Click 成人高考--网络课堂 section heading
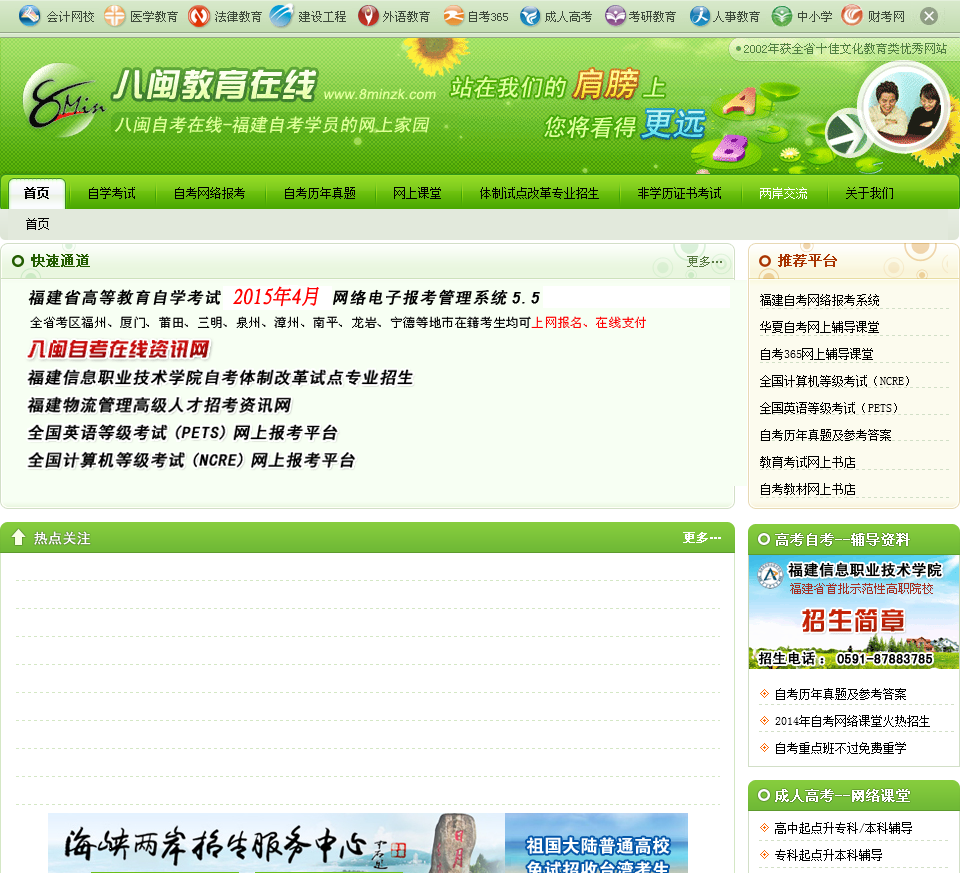960x873 pixels. 842,795
